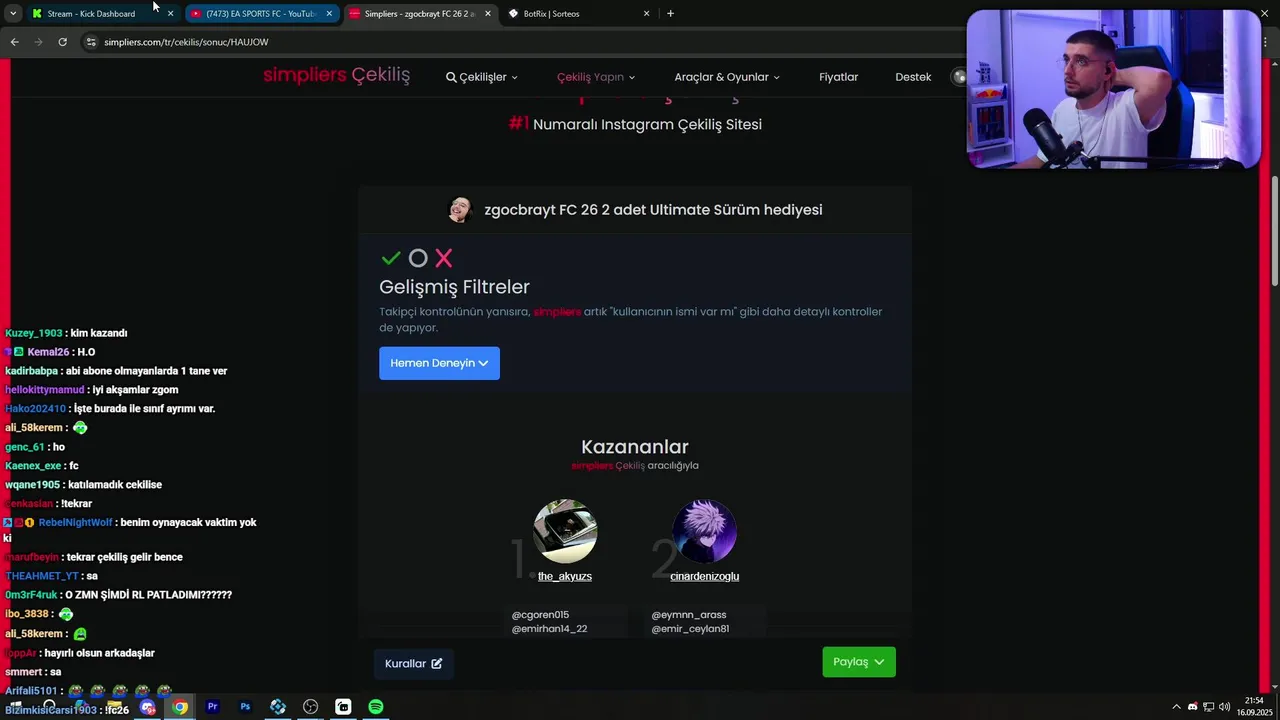
Task: Click the simpliers Çekiliş logo
Action: coord(336,75)
